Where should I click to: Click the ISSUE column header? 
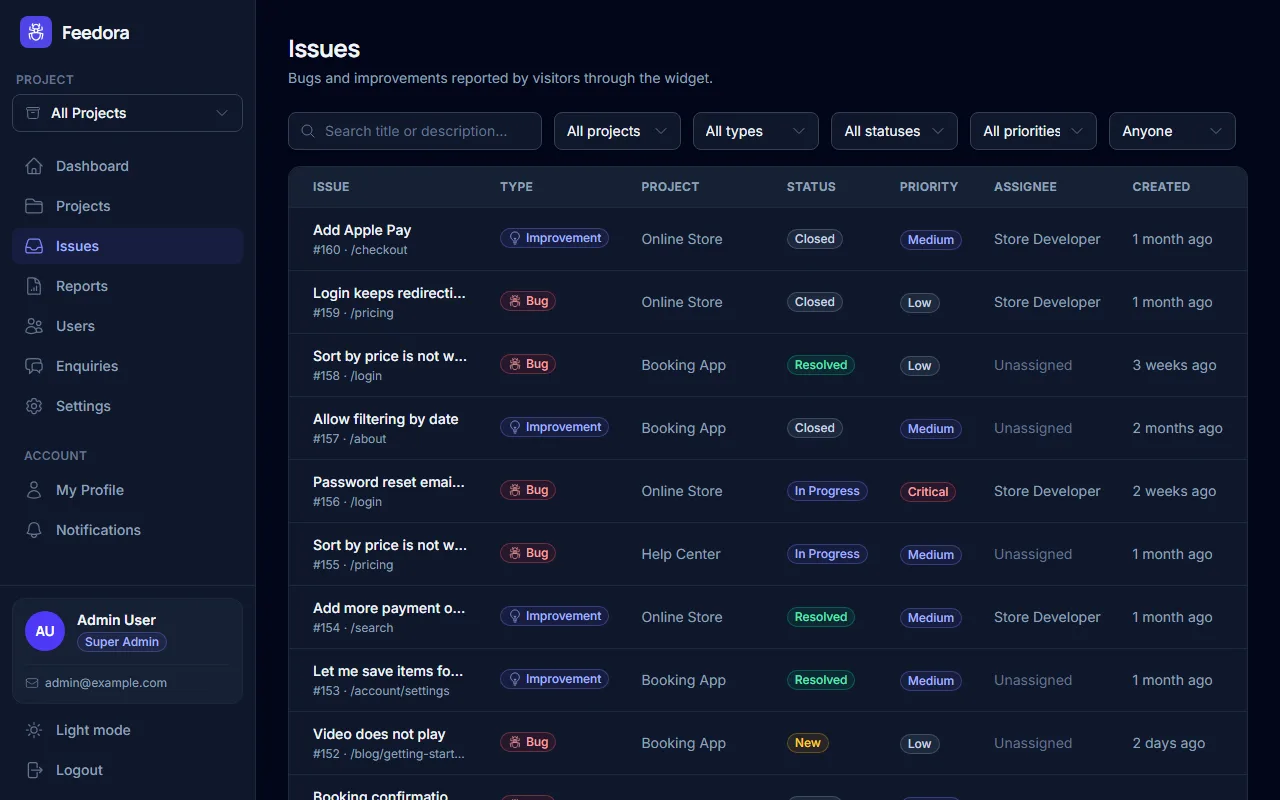pos(331,186)
